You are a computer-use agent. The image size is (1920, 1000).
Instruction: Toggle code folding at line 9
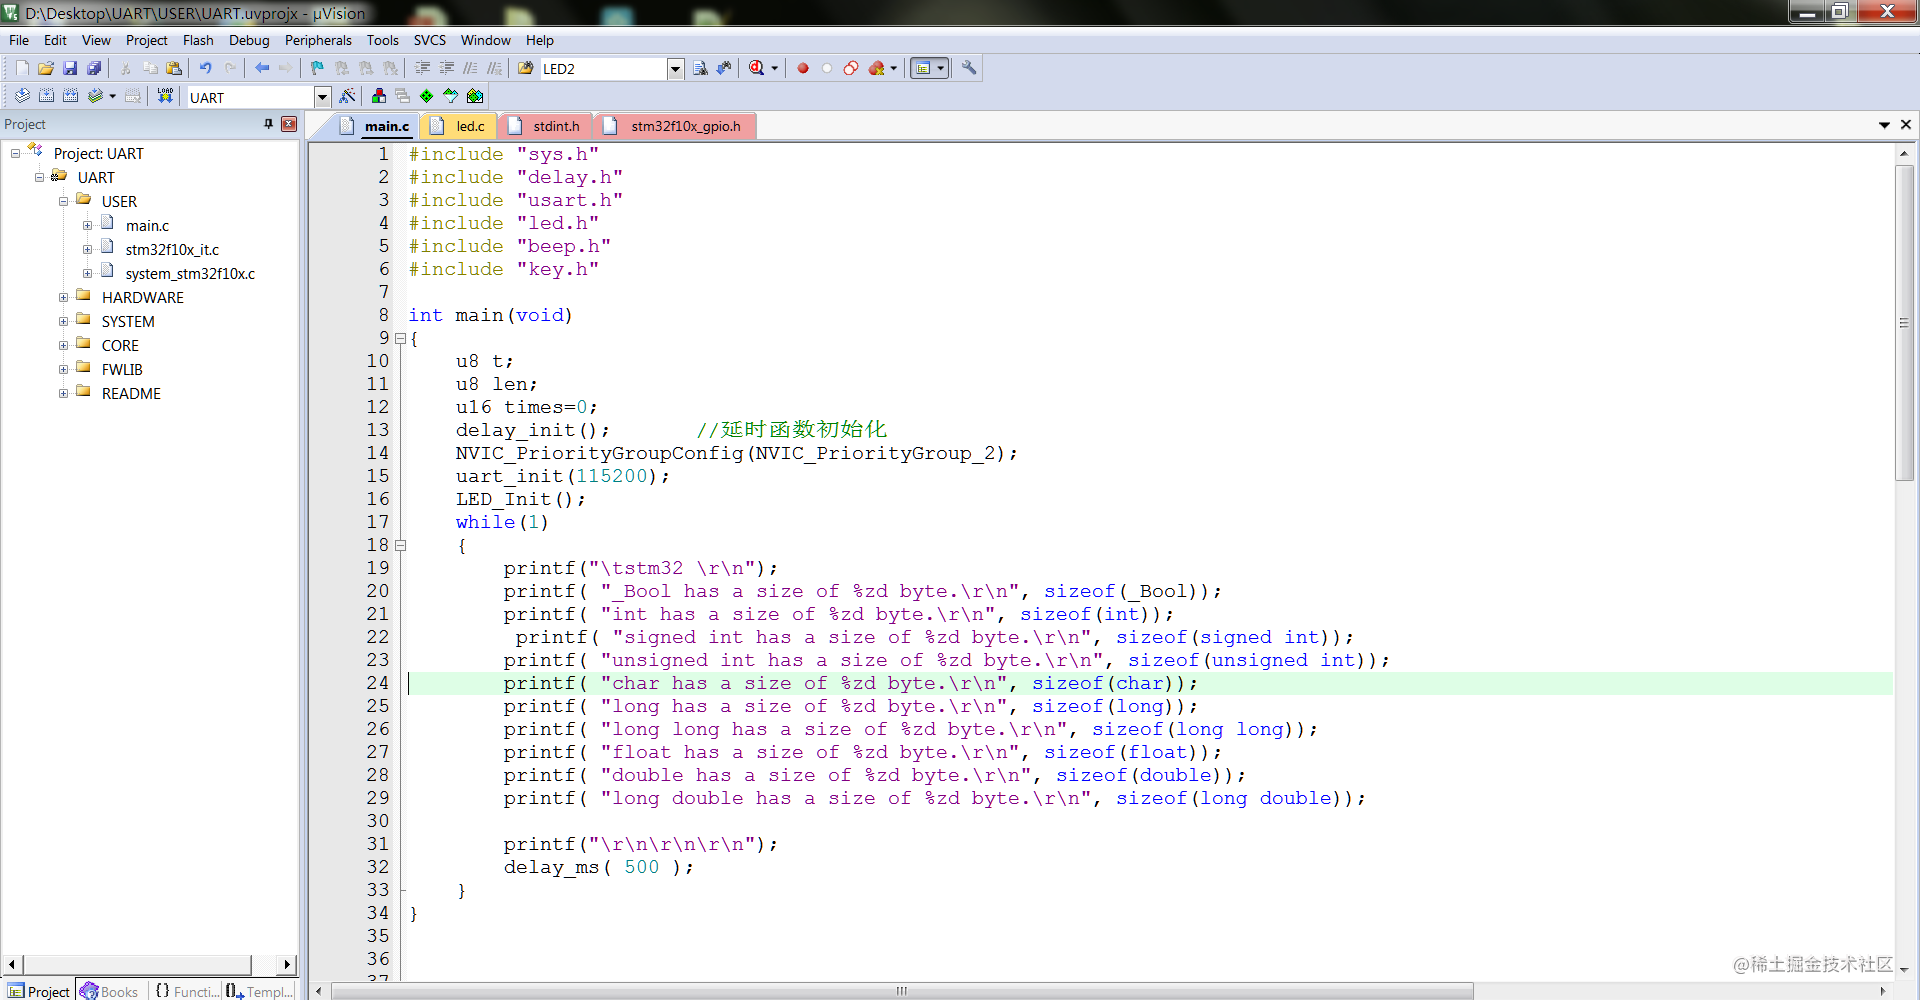click(x=400, y=338)
